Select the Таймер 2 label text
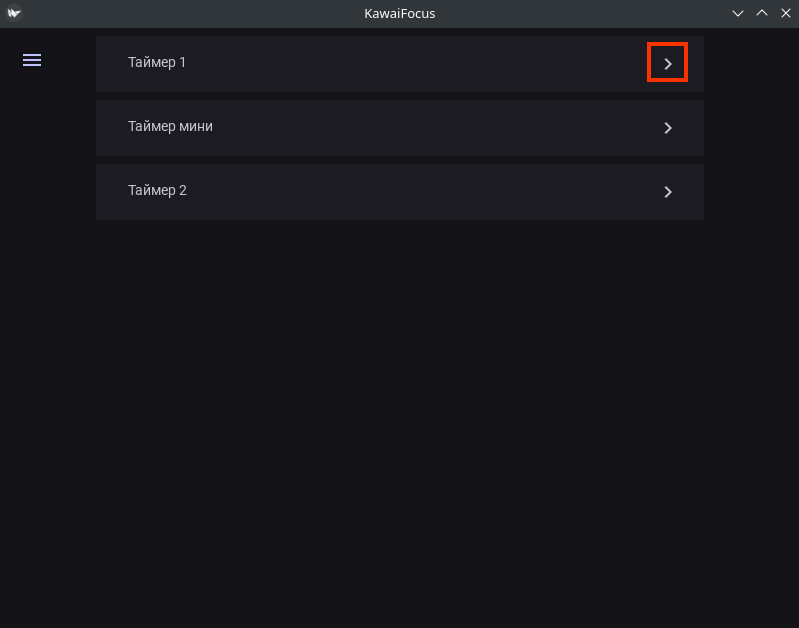 [x=157, y=190]
